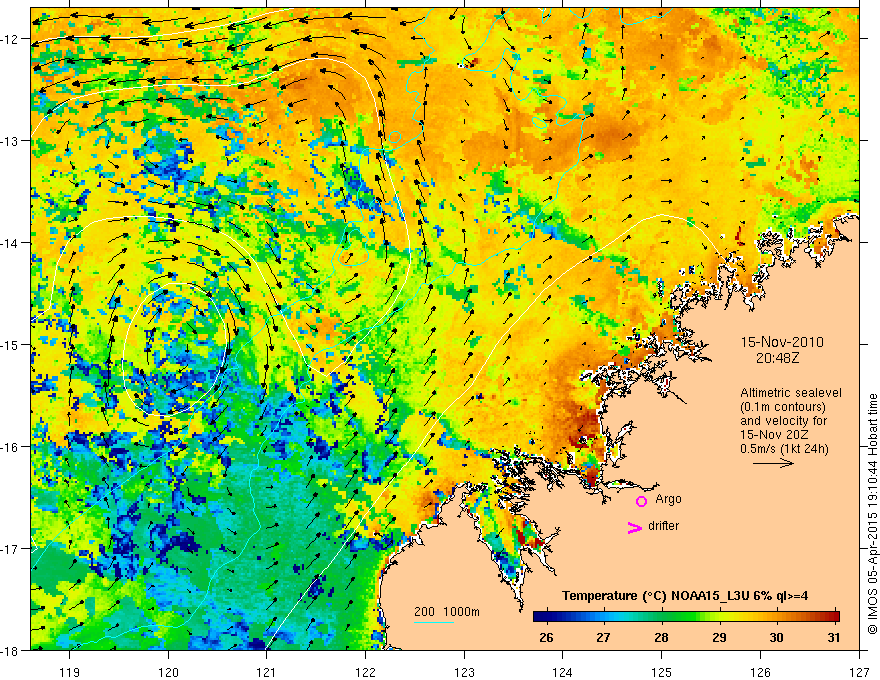Image resolution: width=880 pixels, height=680 pixels.
Task: Click the '-16' latitude axis label
Action: 11,447
